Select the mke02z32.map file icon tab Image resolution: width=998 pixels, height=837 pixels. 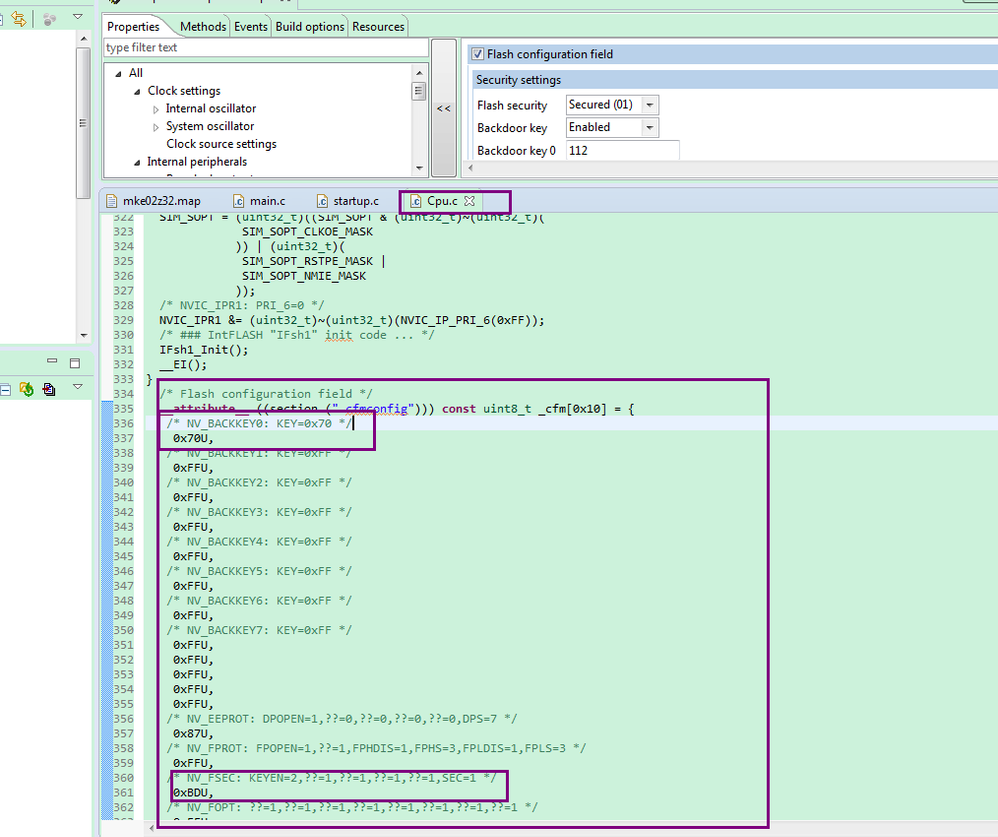[111, 201]
